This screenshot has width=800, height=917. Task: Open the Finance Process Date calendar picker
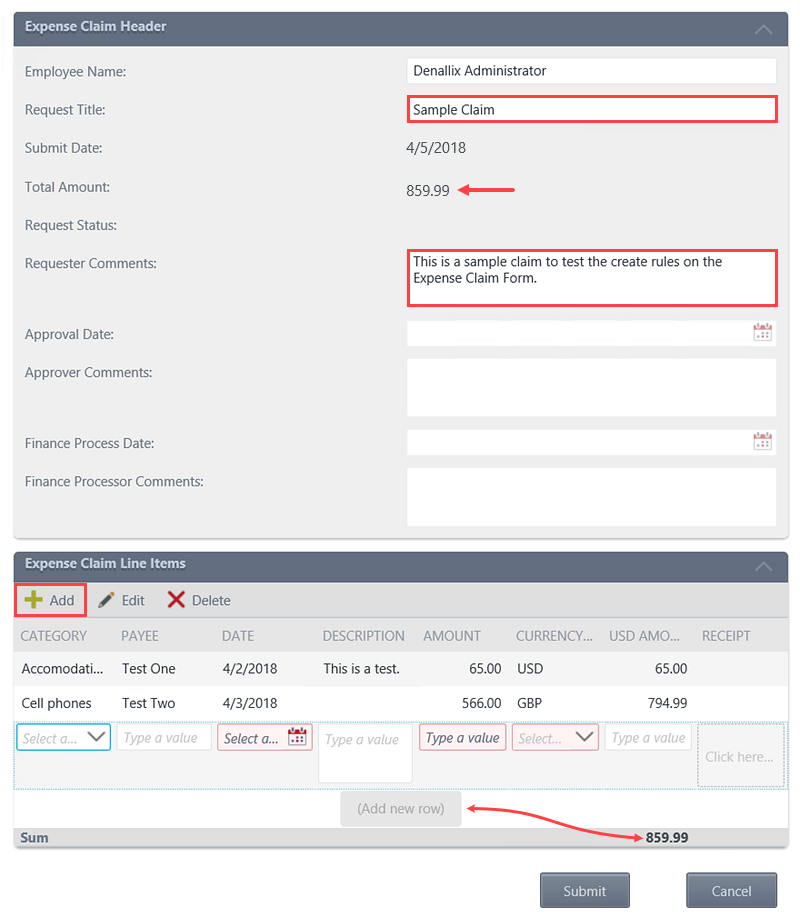[763, 440]
